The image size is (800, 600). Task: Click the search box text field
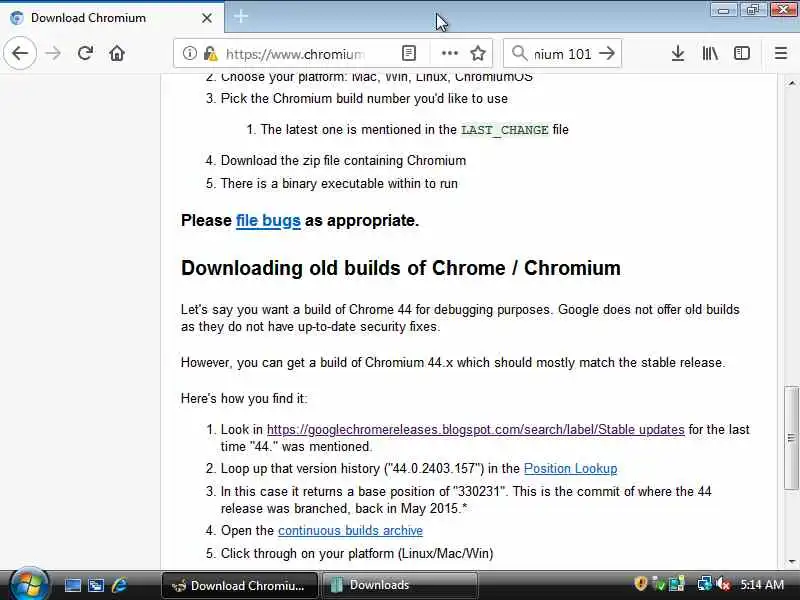pyautogui.click(x=563, y=54)
